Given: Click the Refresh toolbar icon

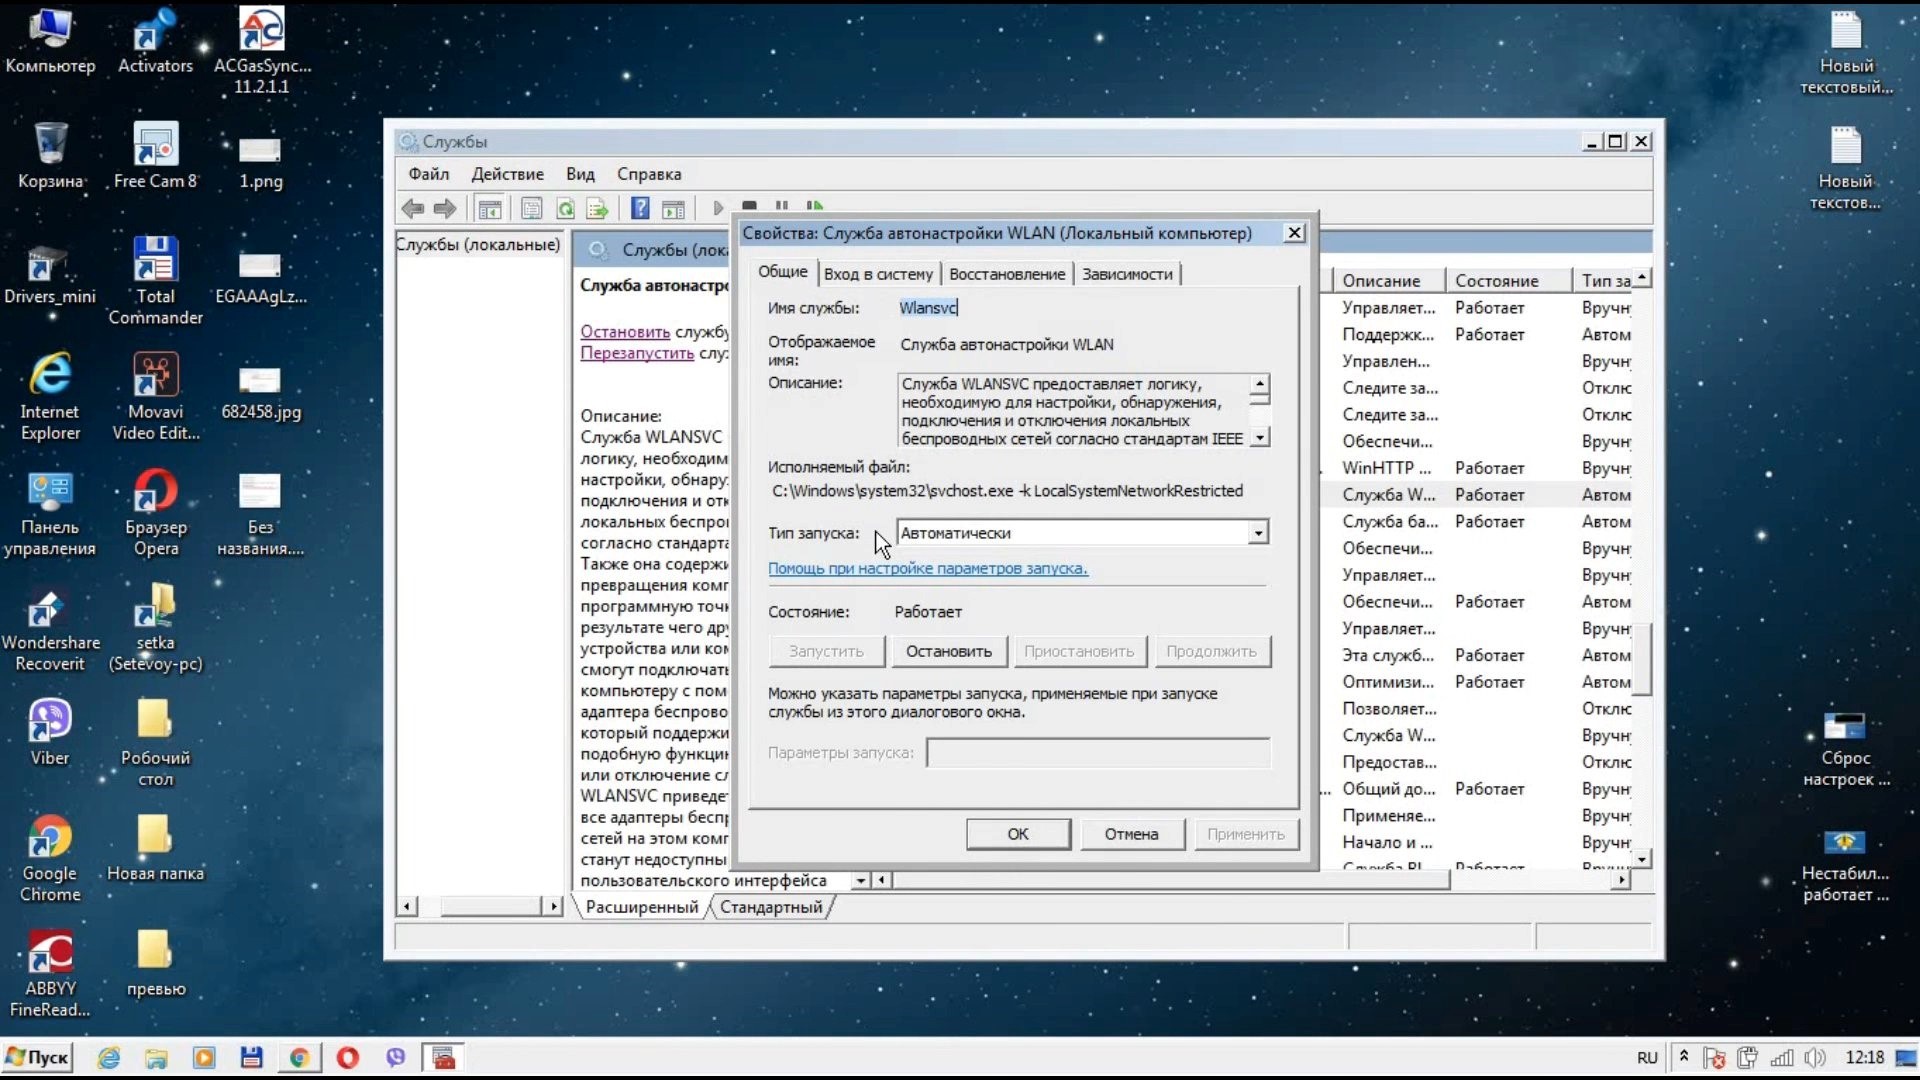Looking at the screenshot, I should (566, 208).
